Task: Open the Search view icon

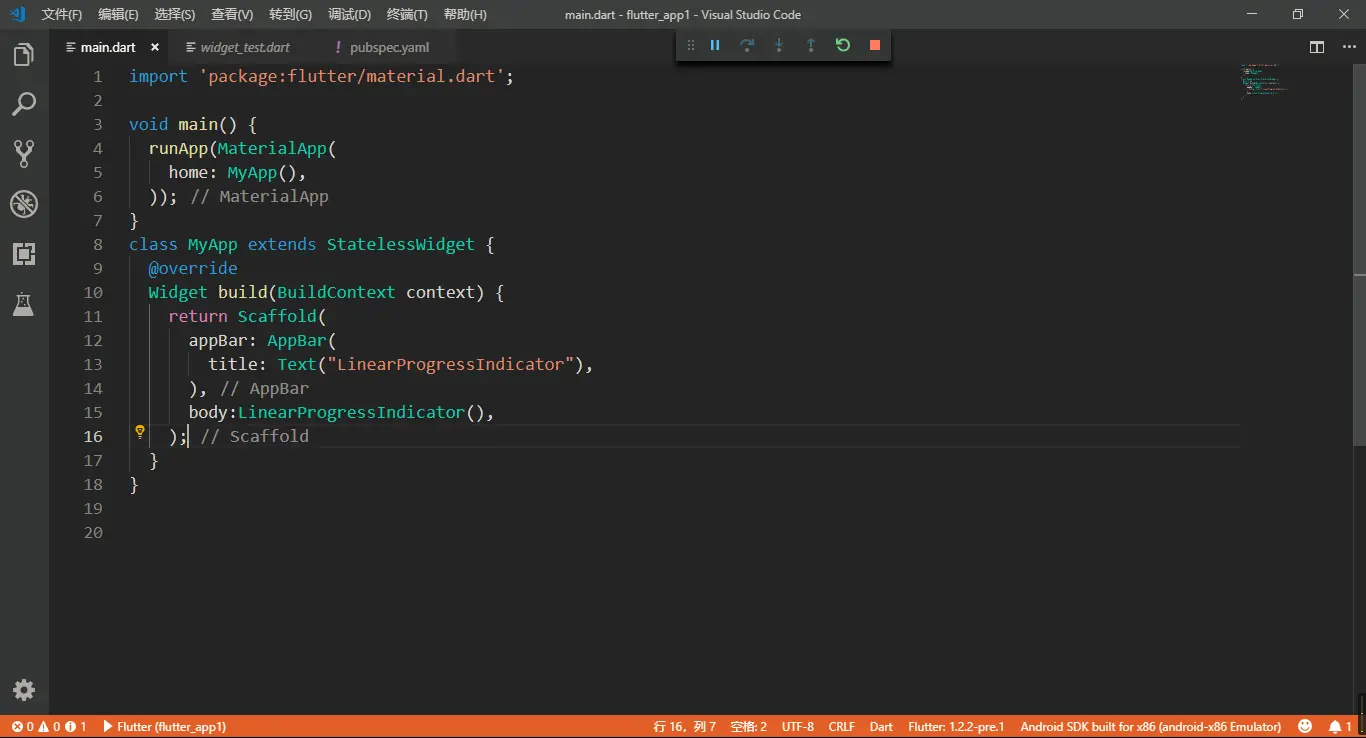Action: pos(23,104)
